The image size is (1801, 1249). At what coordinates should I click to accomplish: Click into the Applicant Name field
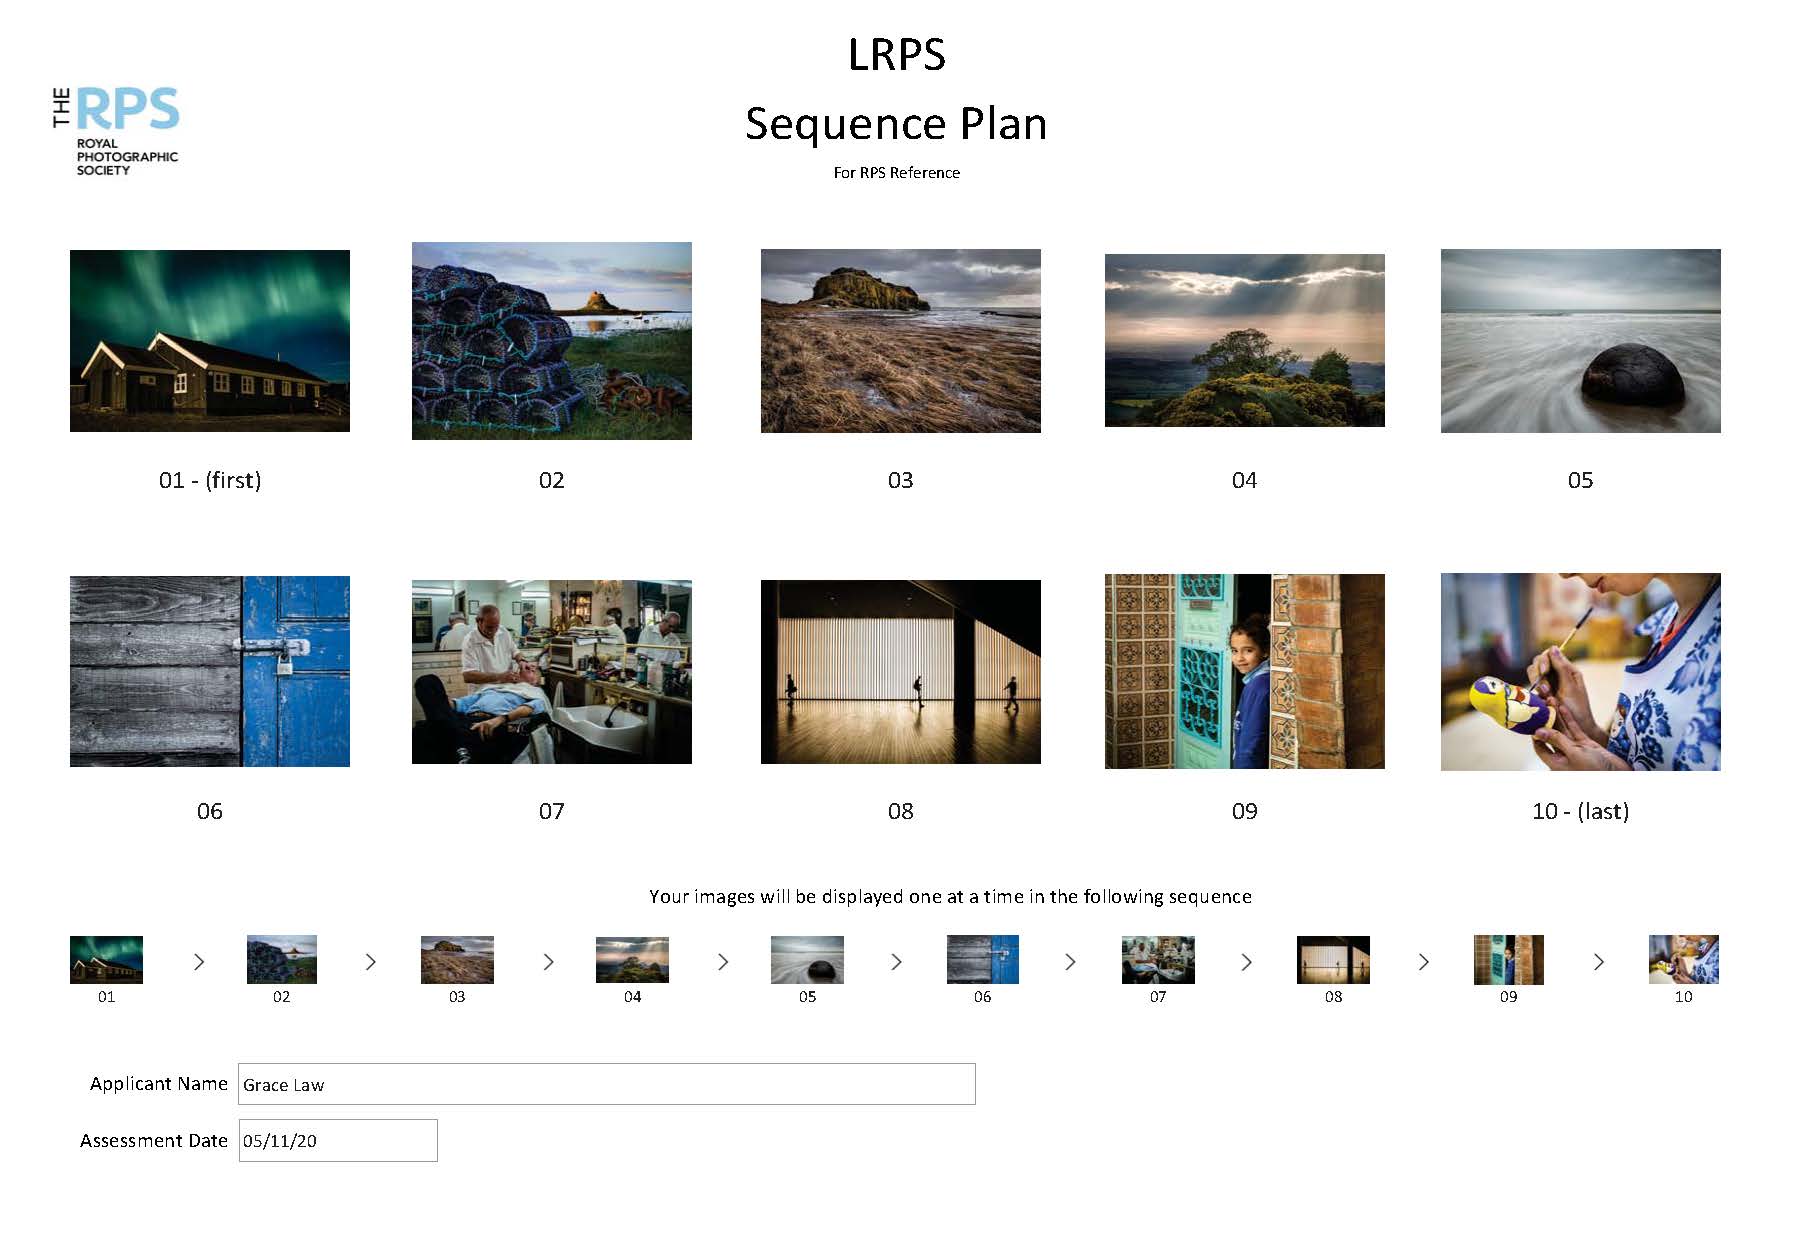coord(606,1084)
